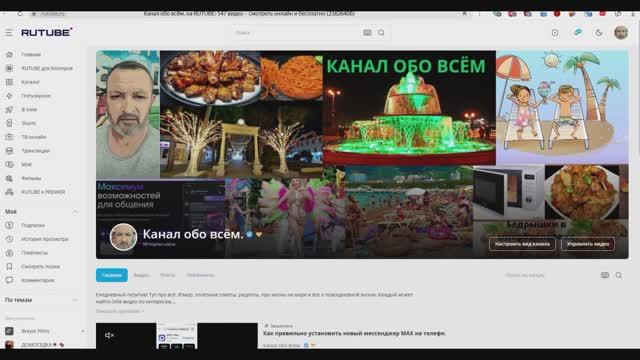Click the verified badge beside the channel name

tap(249, 234)
